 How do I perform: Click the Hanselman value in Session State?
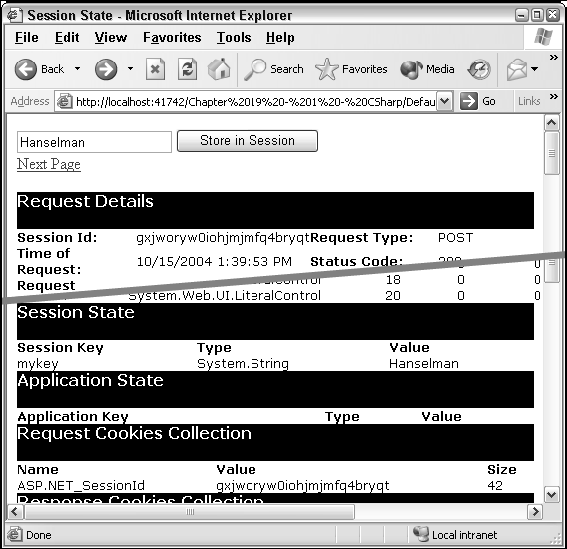[x=424, y=363]
